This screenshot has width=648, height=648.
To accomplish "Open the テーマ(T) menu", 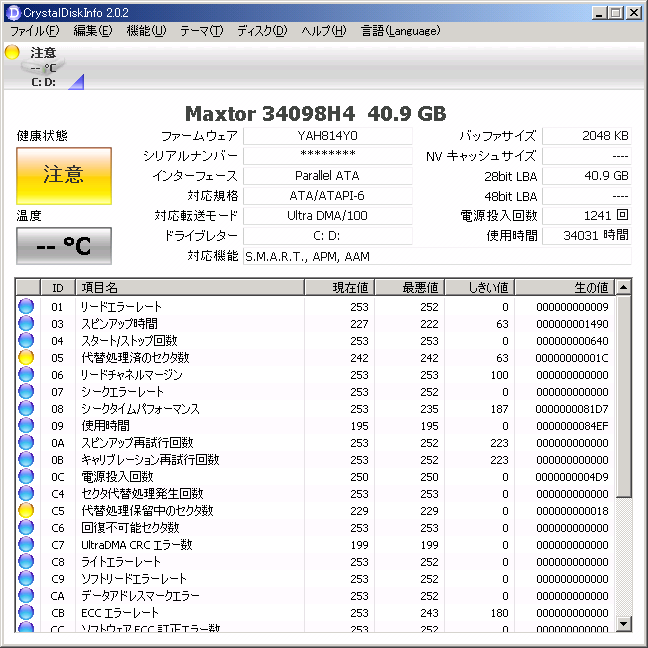I will tap(202, 31).
